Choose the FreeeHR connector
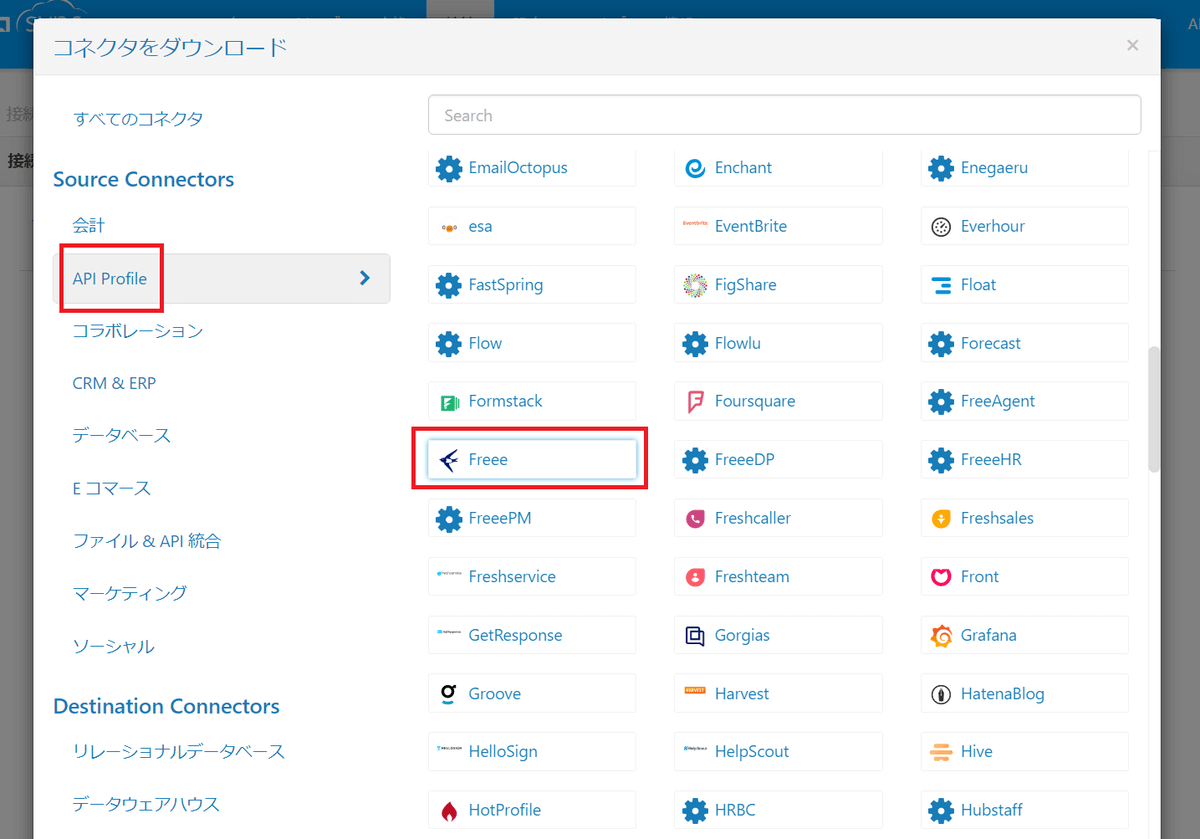The height and width of the screenshot is (839, 1200). [x=1024, y=460]
